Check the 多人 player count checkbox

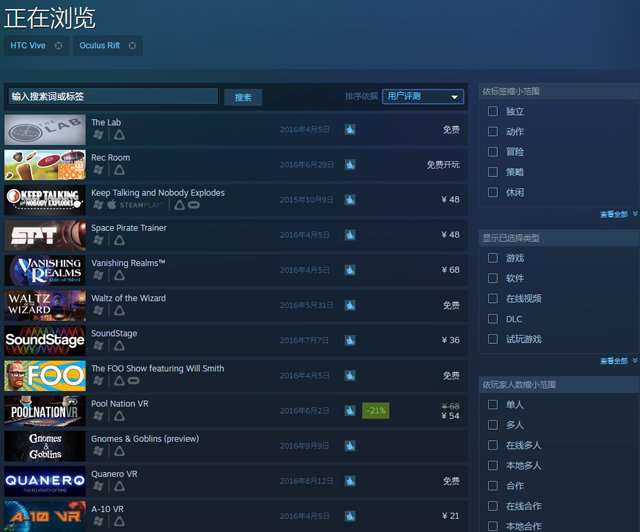pyautogui.click(x=493, y=425)
